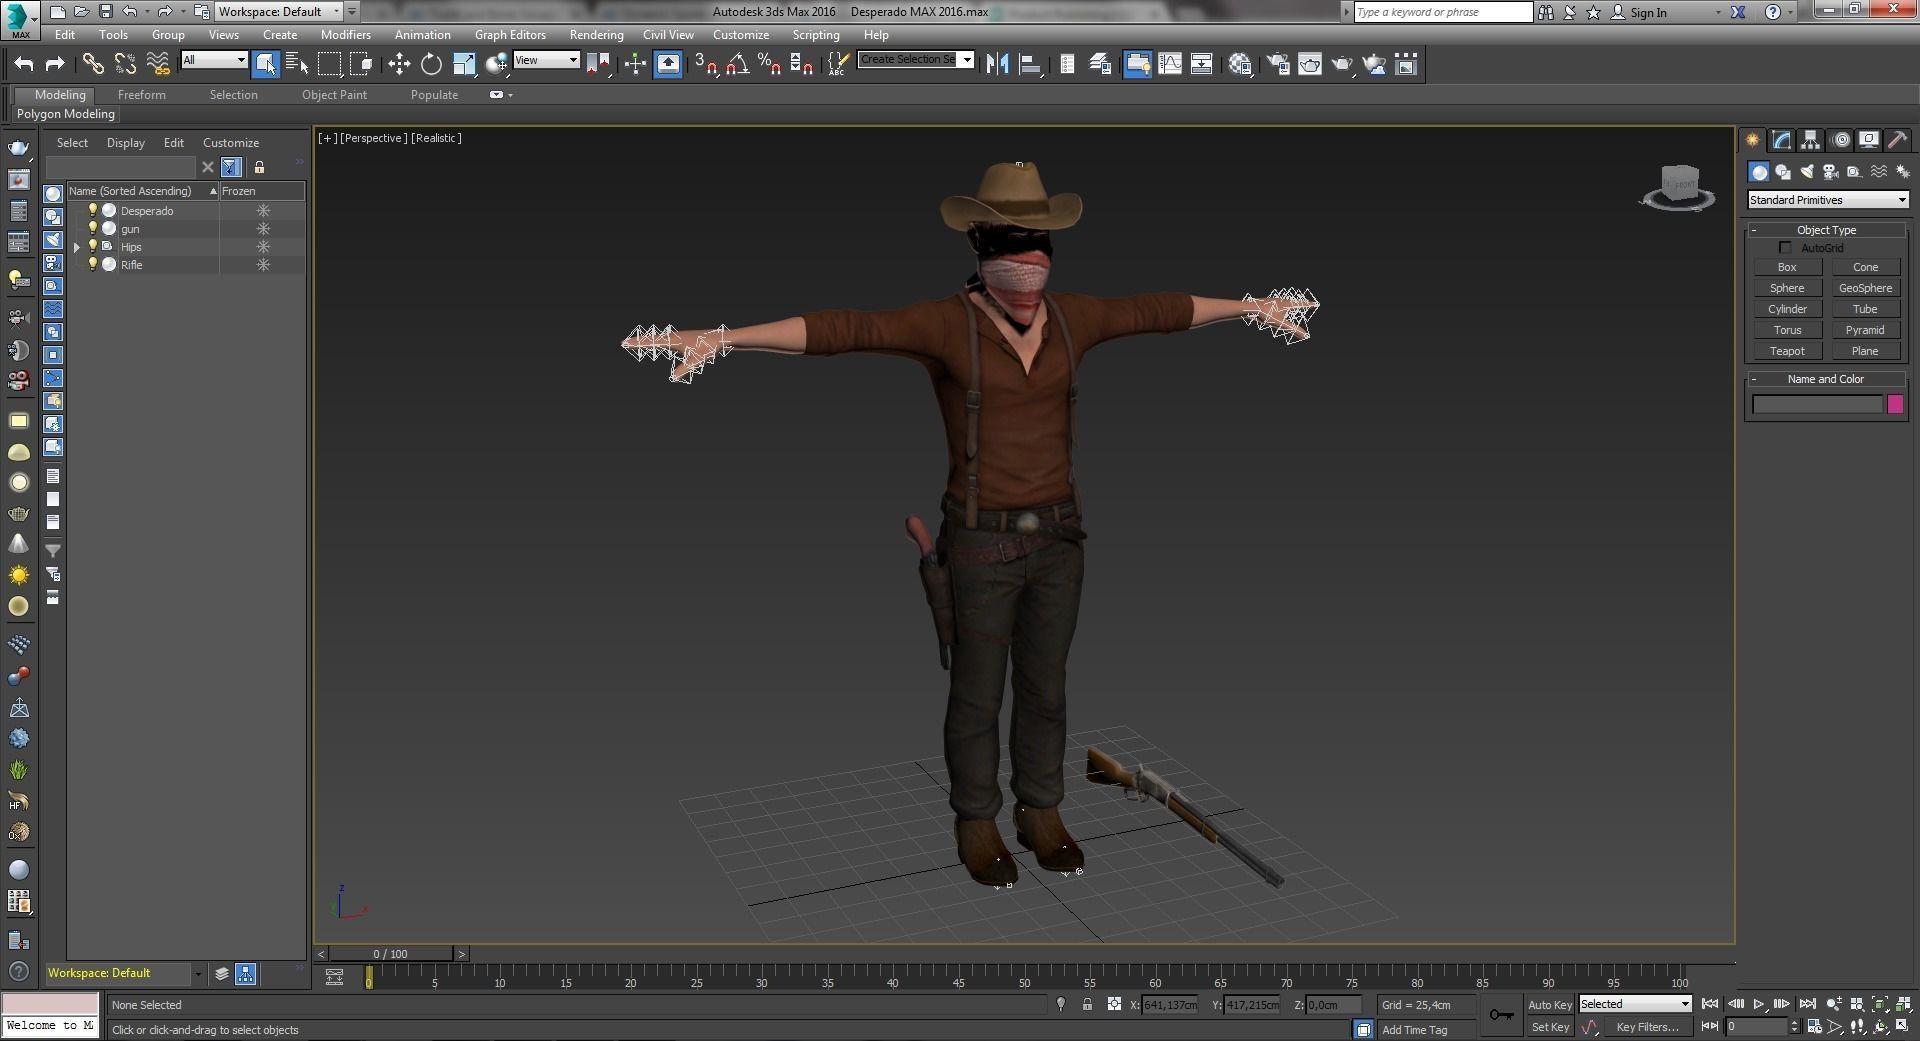Open the Key Filters dialog
Screen dimensions: 1920x1041
click(x=1647, y=1027)
